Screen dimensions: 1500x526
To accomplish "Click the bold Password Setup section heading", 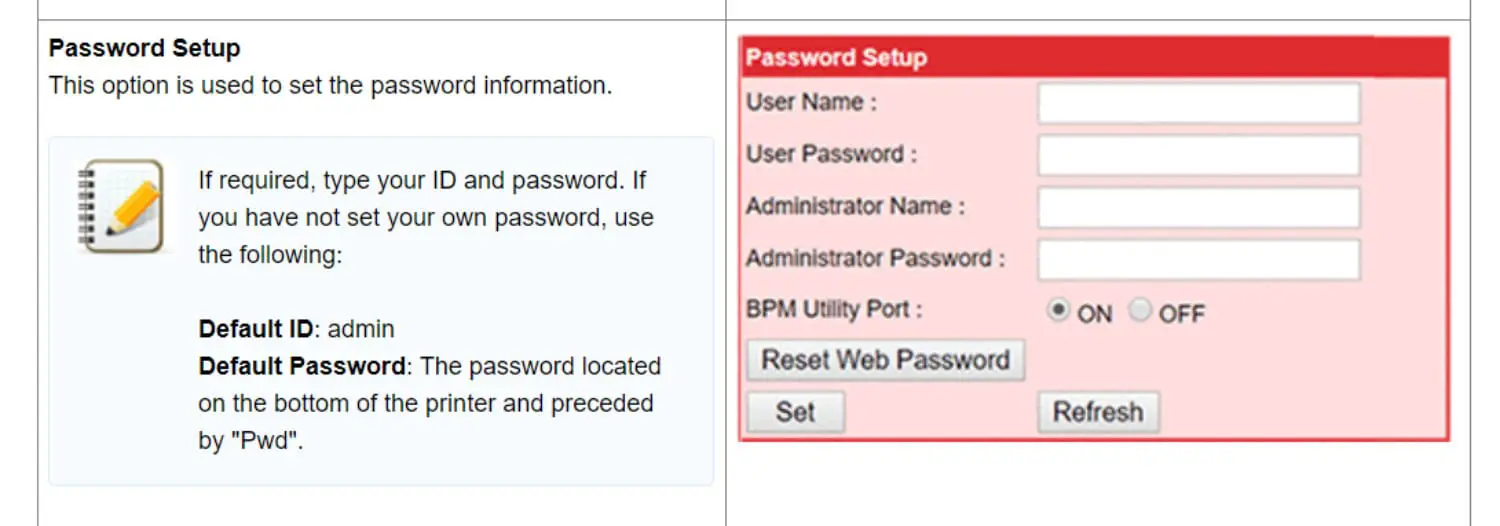I will 145,48.
